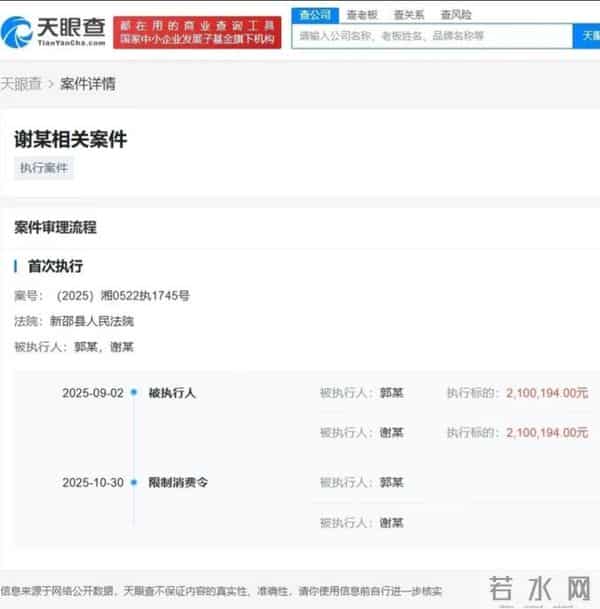
Task: Click the 执行案件 tag
Action: pos(44,168)
